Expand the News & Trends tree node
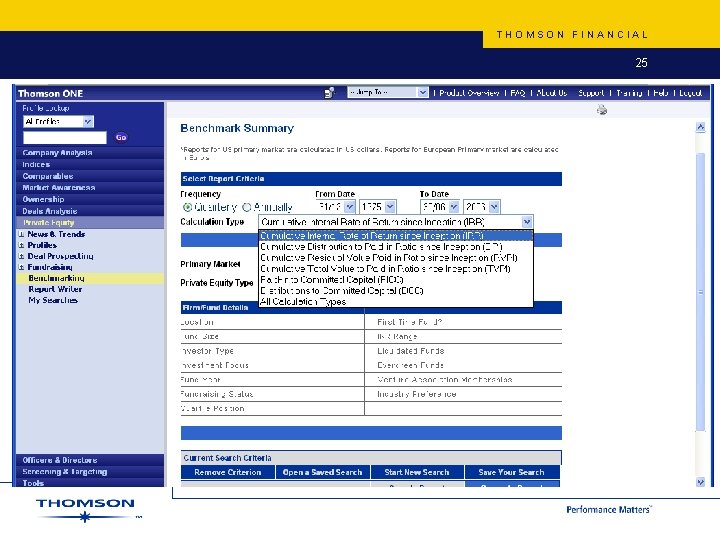 pyautogui.click(x=21, y=234)
